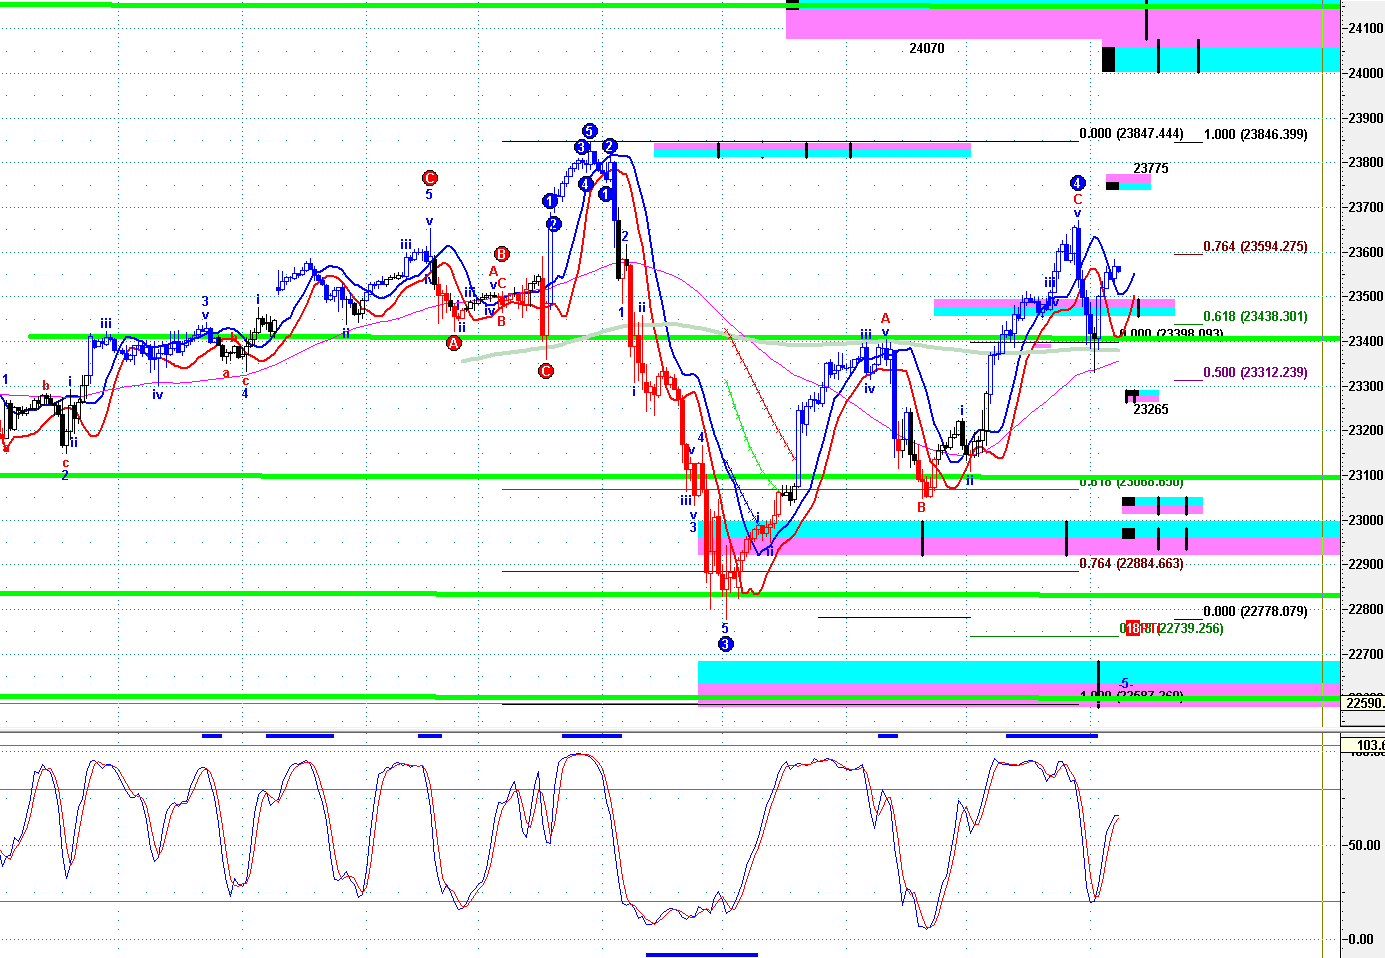Select the 0.764 (22884.663) Fibonacci label
Screen dimensions: 1385x958
click(1131, 563)
